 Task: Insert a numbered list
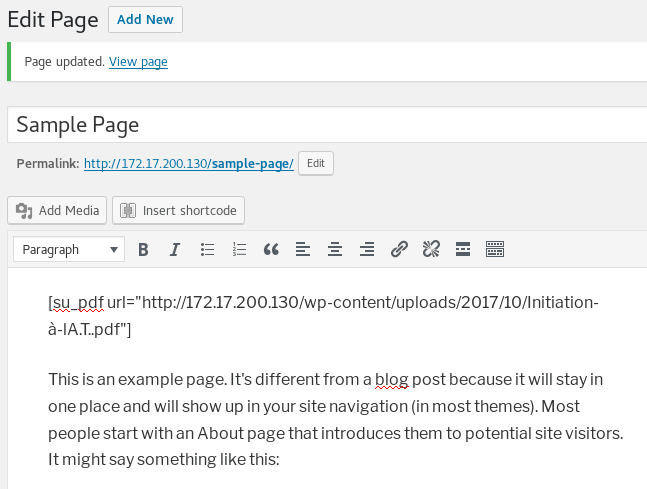tap(239, 249)
